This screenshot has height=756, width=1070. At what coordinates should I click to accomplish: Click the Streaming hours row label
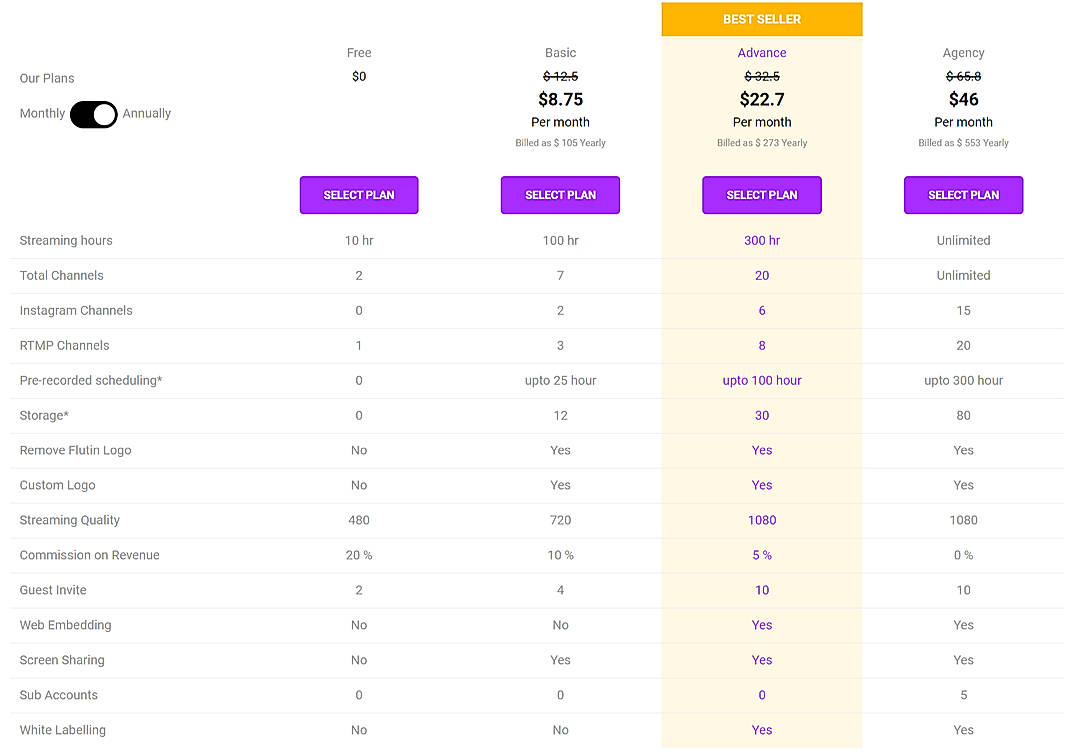pyautogui.click(x=65, y=240)
